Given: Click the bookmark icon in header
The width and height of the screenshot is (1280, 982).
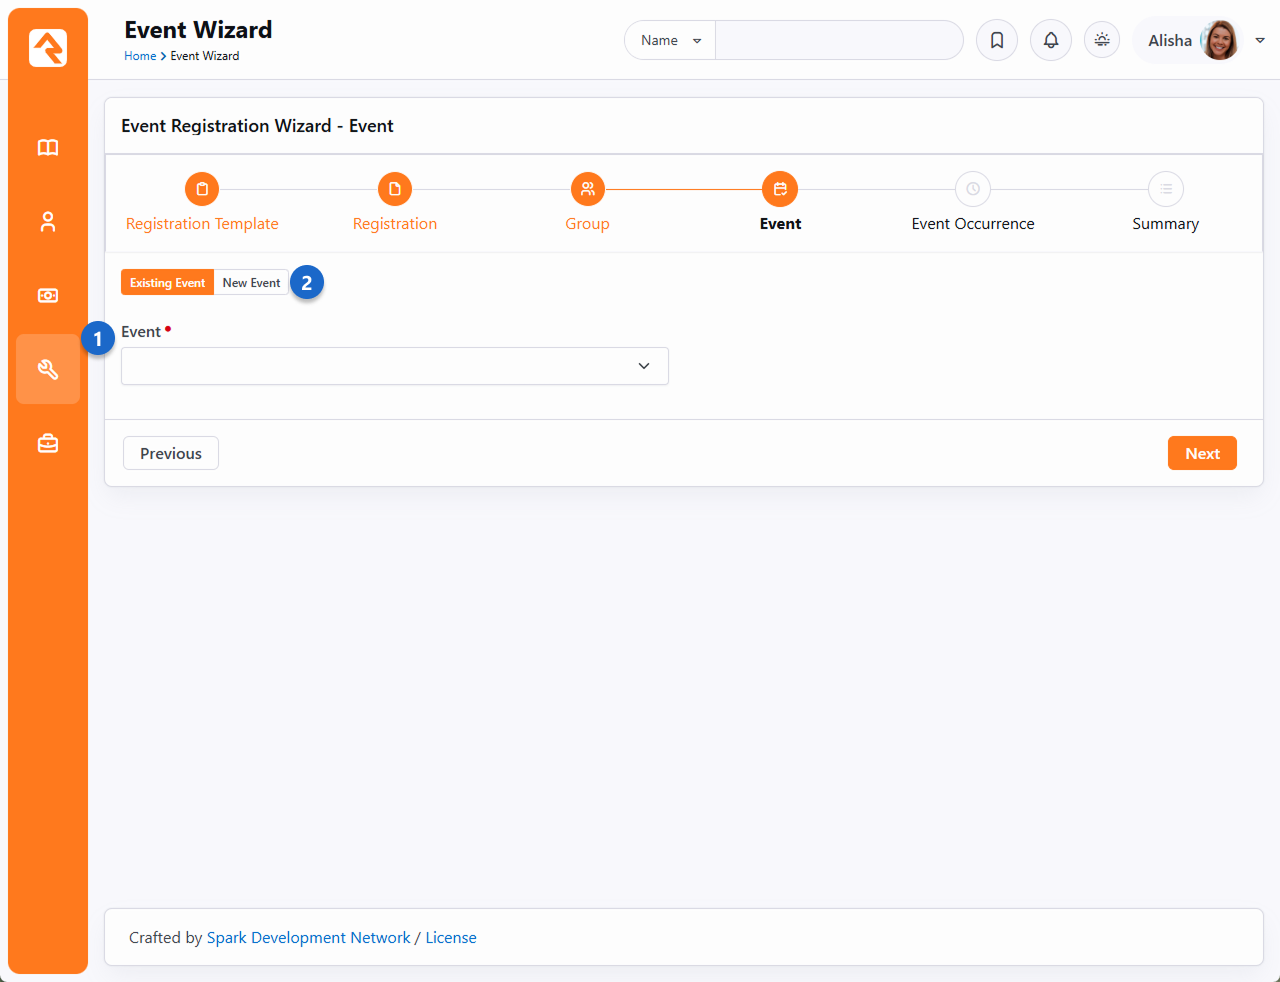Looking at the screenshot, I should (997, 40).
